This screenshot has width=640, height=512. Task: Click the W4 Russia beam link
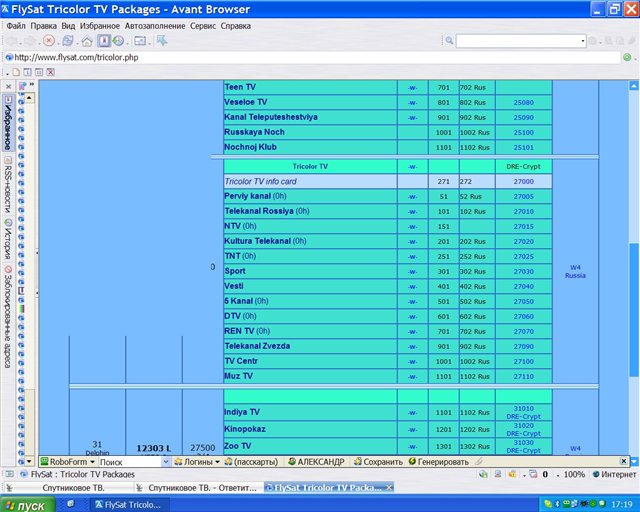click(x=575, y=271)
